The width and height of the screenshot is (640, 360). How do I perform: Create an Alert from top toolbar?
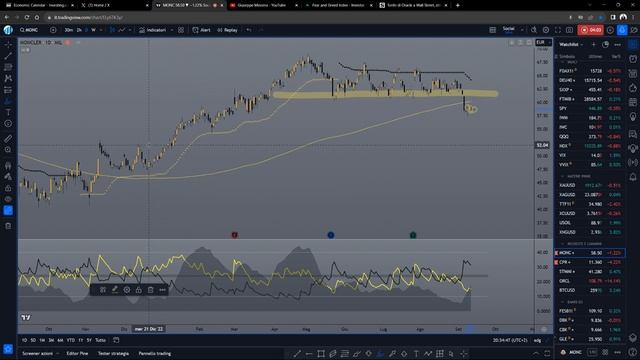pyautogui.click(x=201, y=30)
